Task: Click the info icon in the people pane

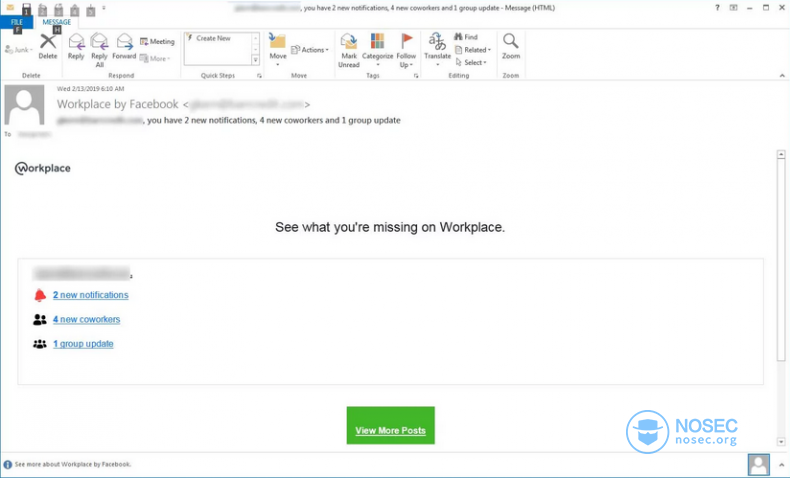Action: [x=8, y=464]
